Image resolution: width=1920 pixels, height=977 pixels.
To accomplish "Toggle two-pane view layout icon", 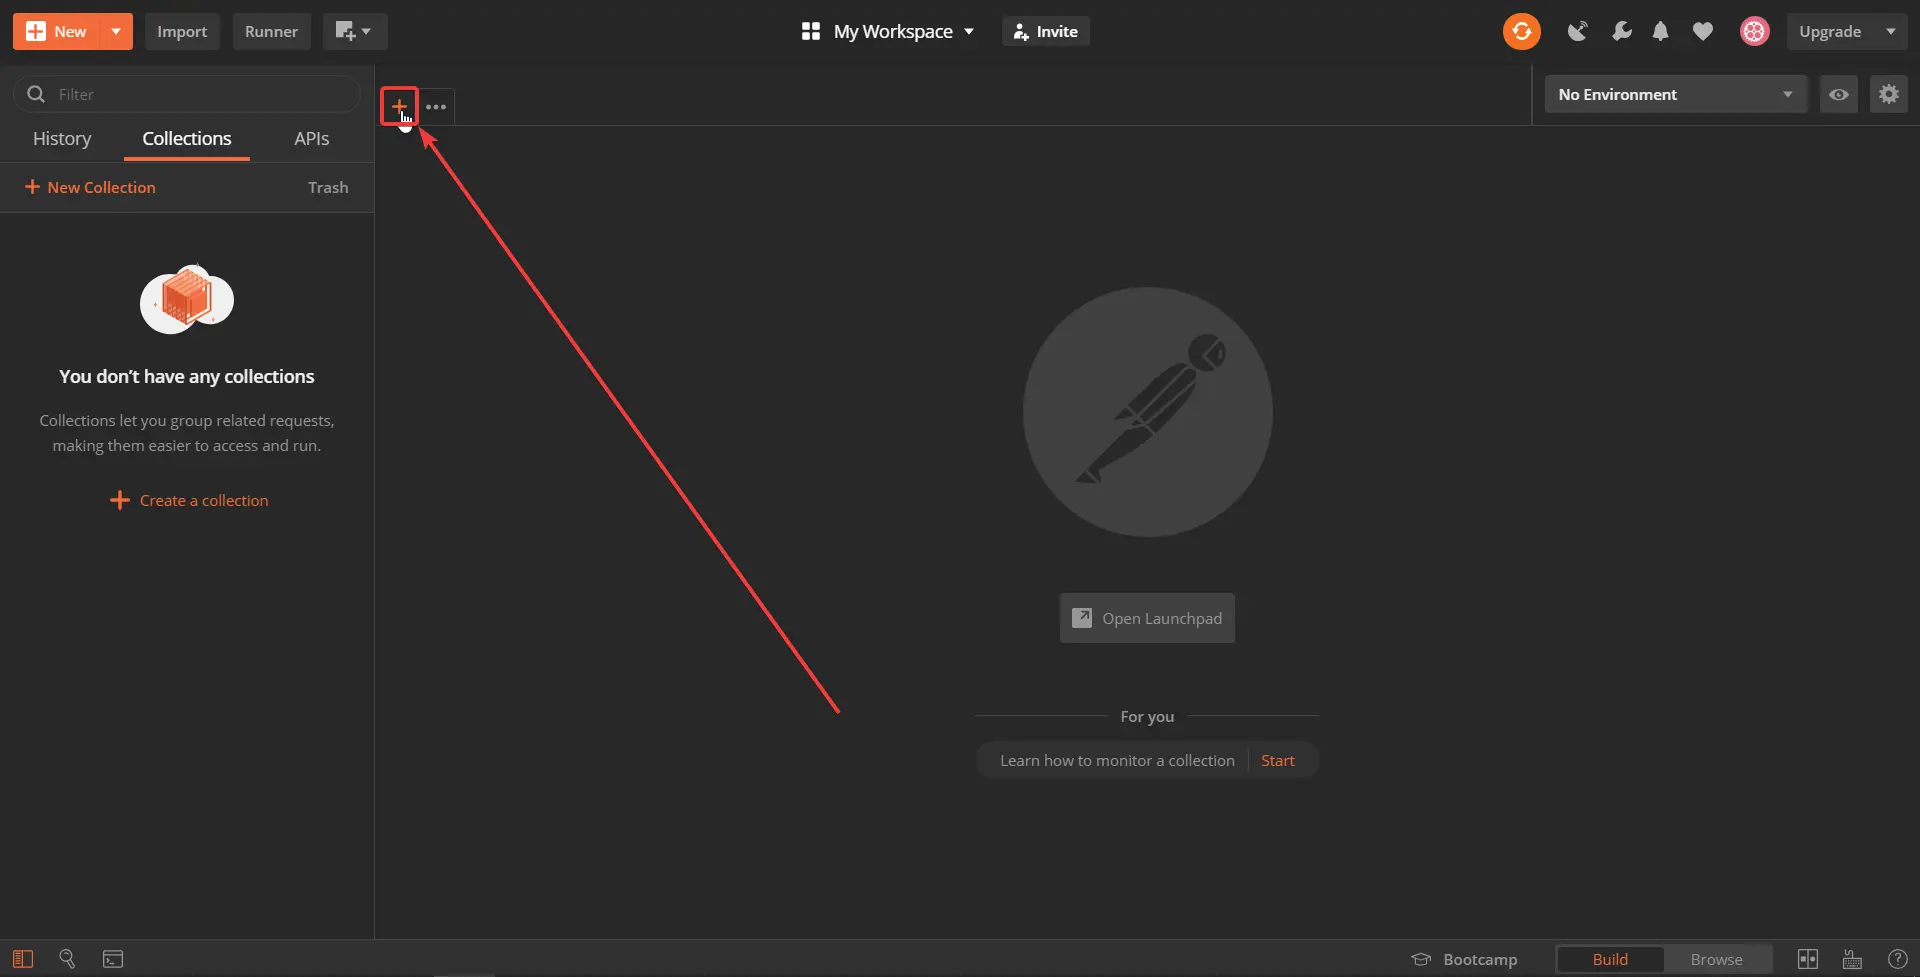I will pos(1807,959).
